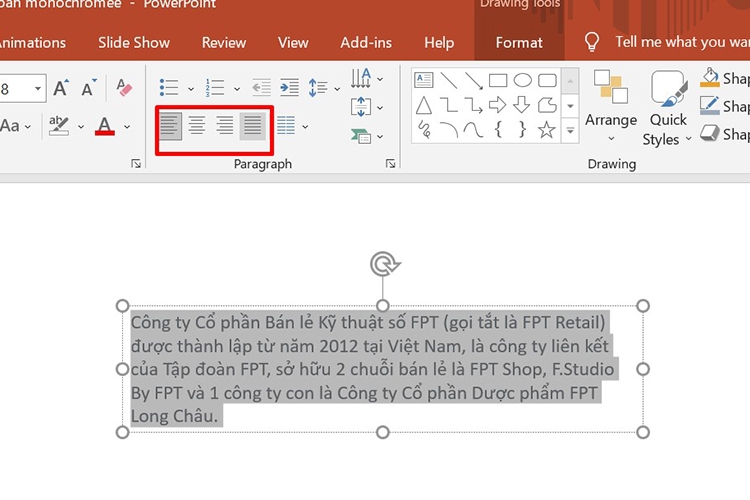This screenshot has width=750, height=500.
Task: Select Curve shape in gallery
Action: pyautogui.click(x=474, y=129)
